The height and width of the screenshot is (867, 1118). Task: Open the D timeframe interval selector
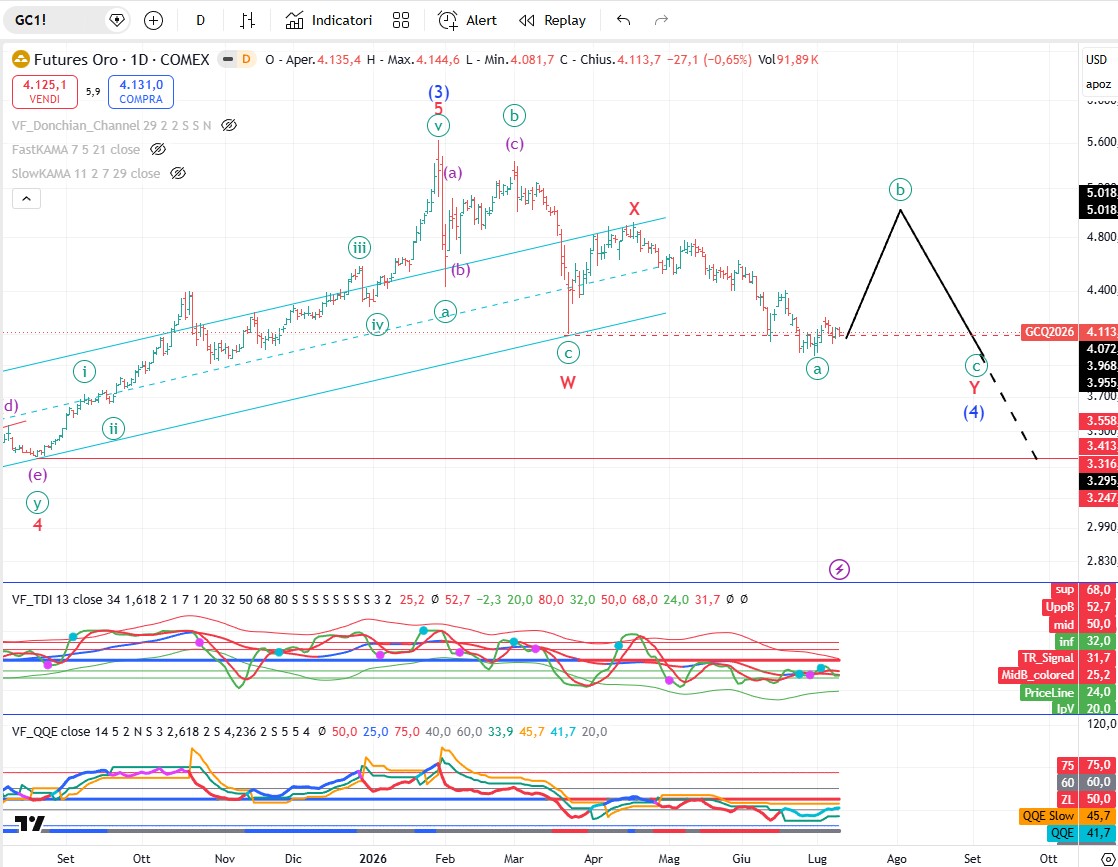tap(200, 21)
